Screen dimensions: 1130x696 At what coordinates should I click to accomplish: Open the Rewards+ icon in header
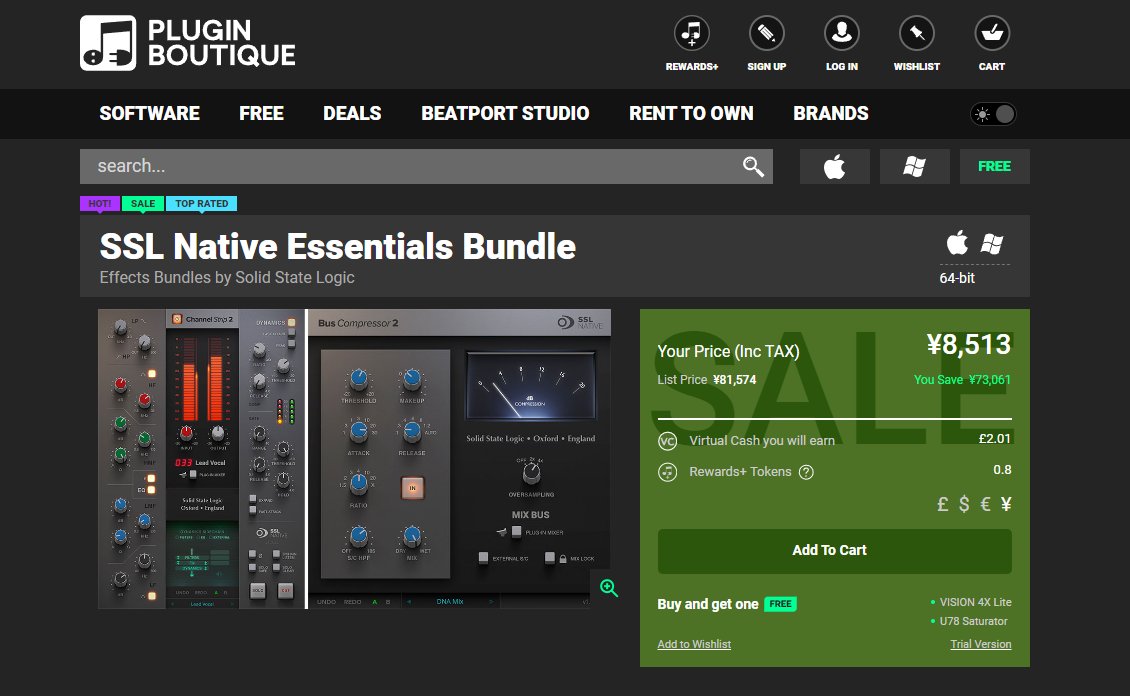point(691,33)
